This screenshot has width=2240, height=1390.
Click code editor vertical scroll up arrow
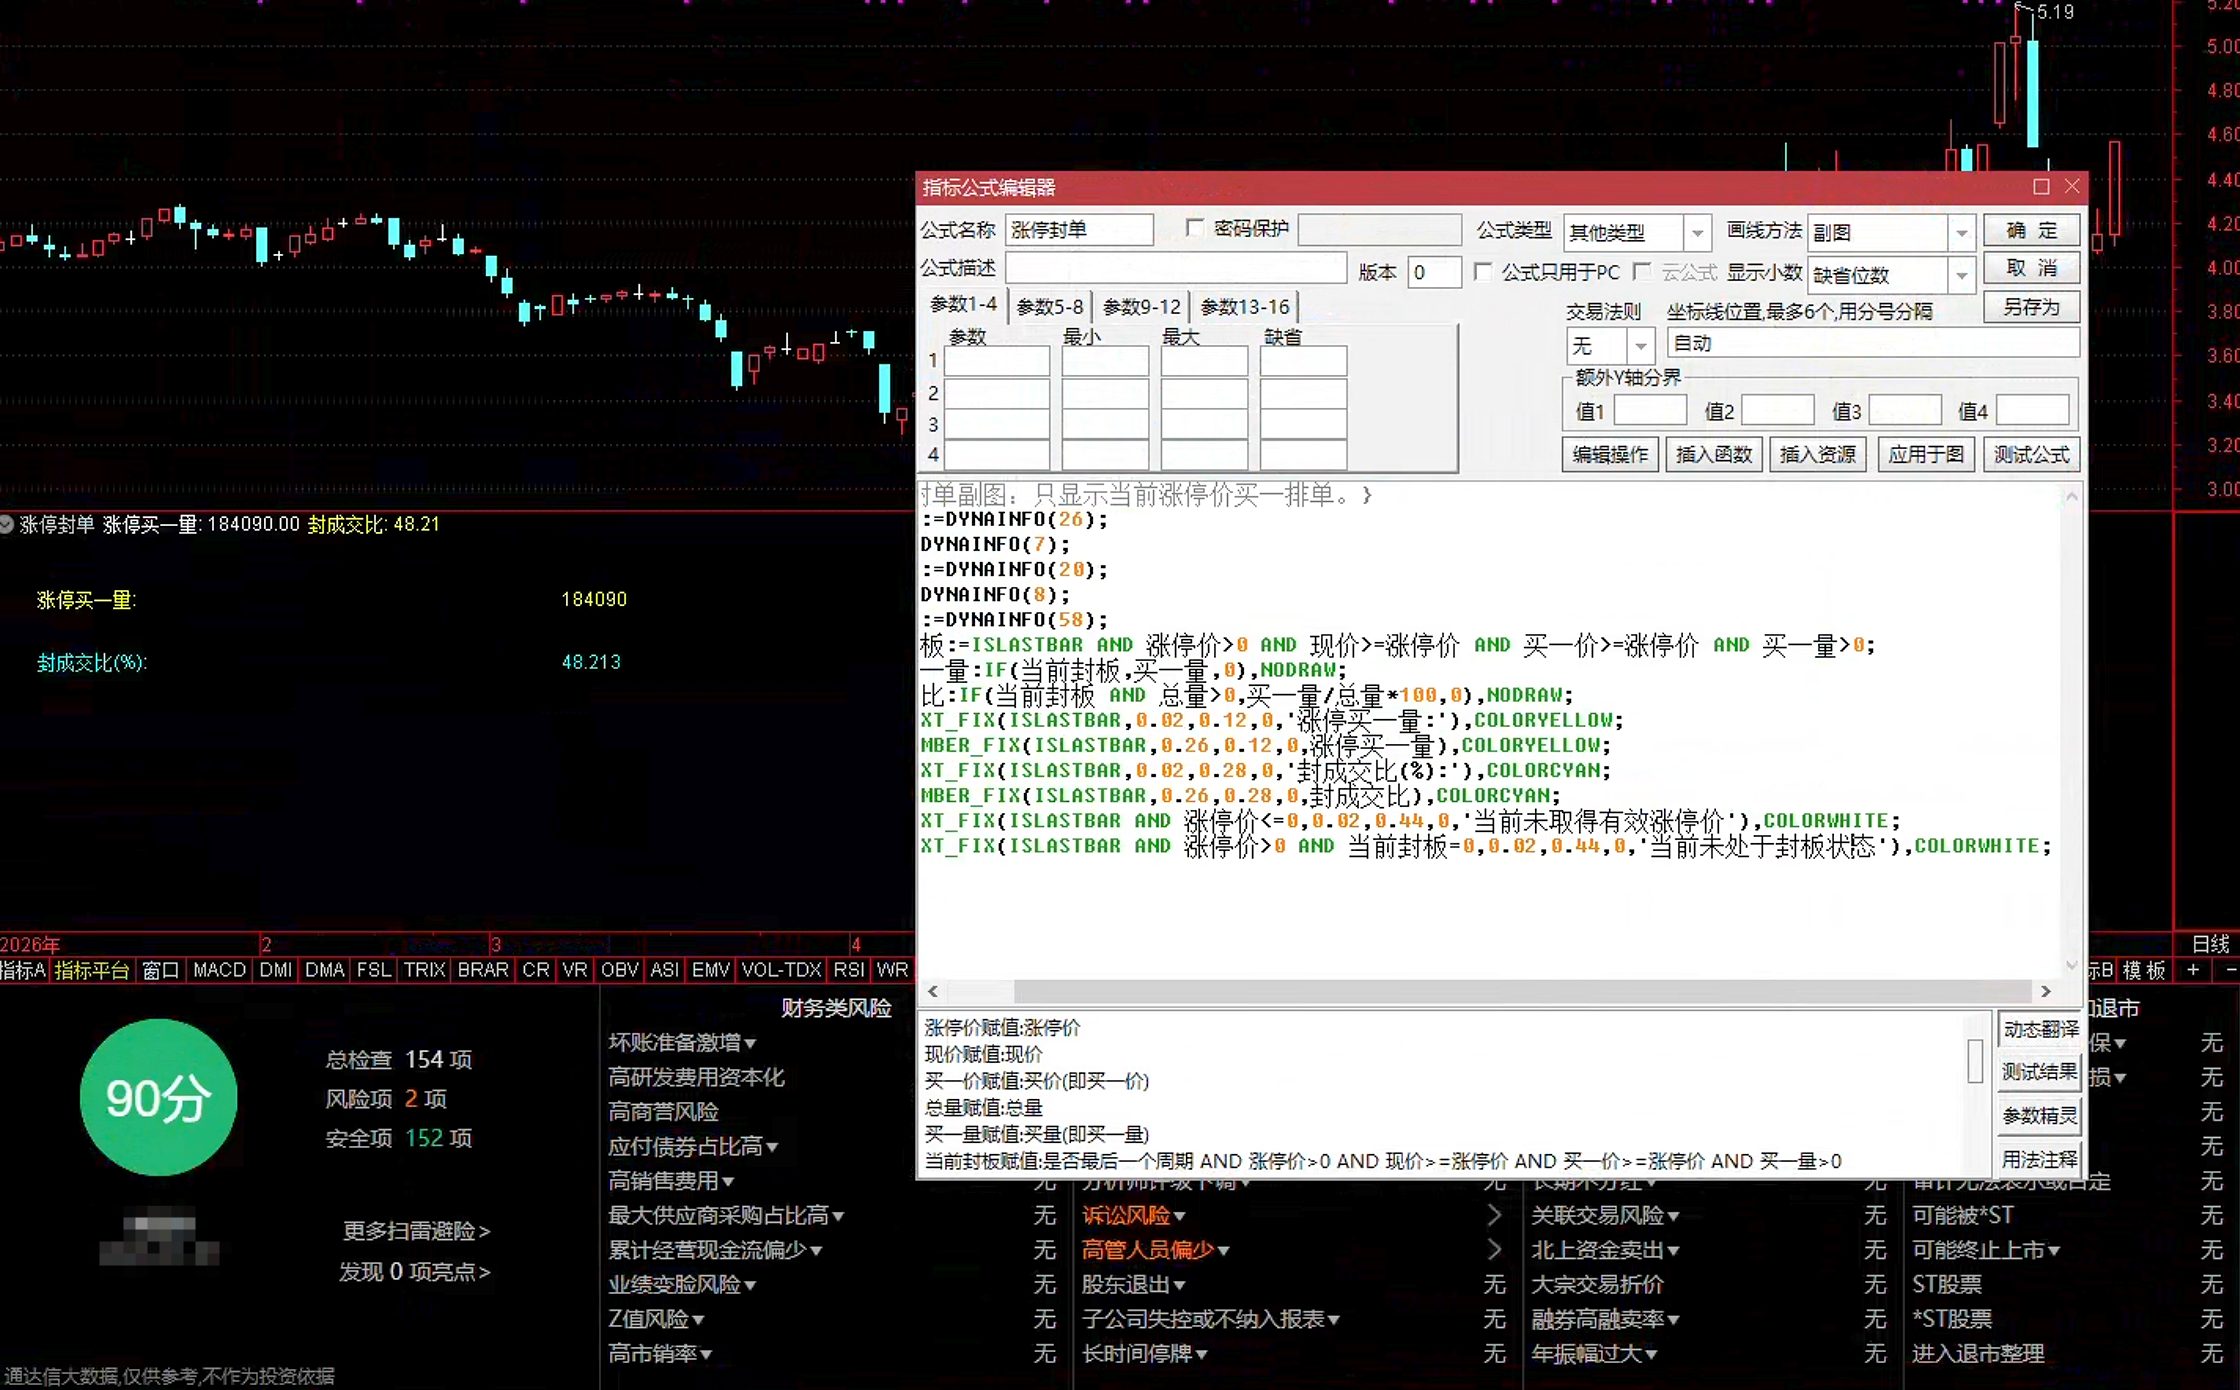[2072, 496]
